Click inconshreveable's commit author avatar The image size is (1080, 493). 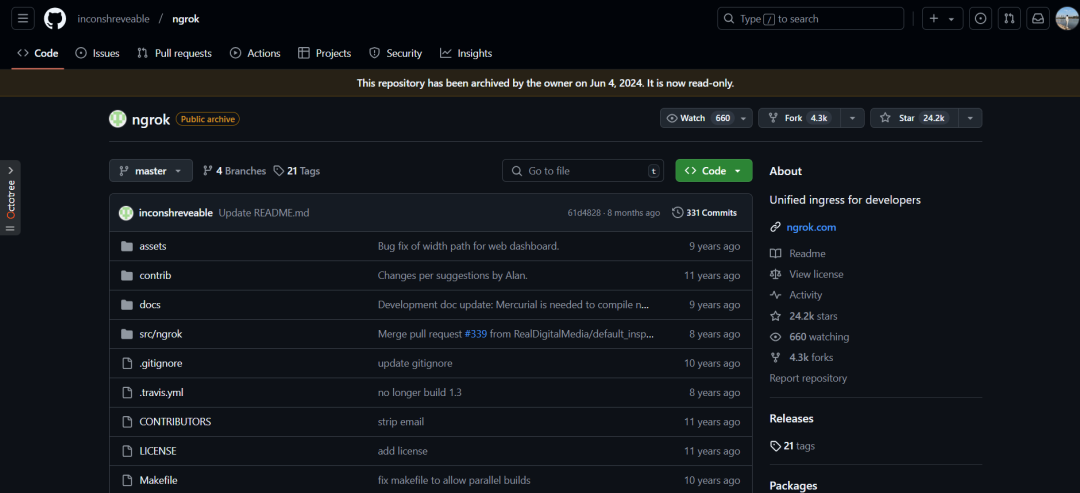coord(125,213)
